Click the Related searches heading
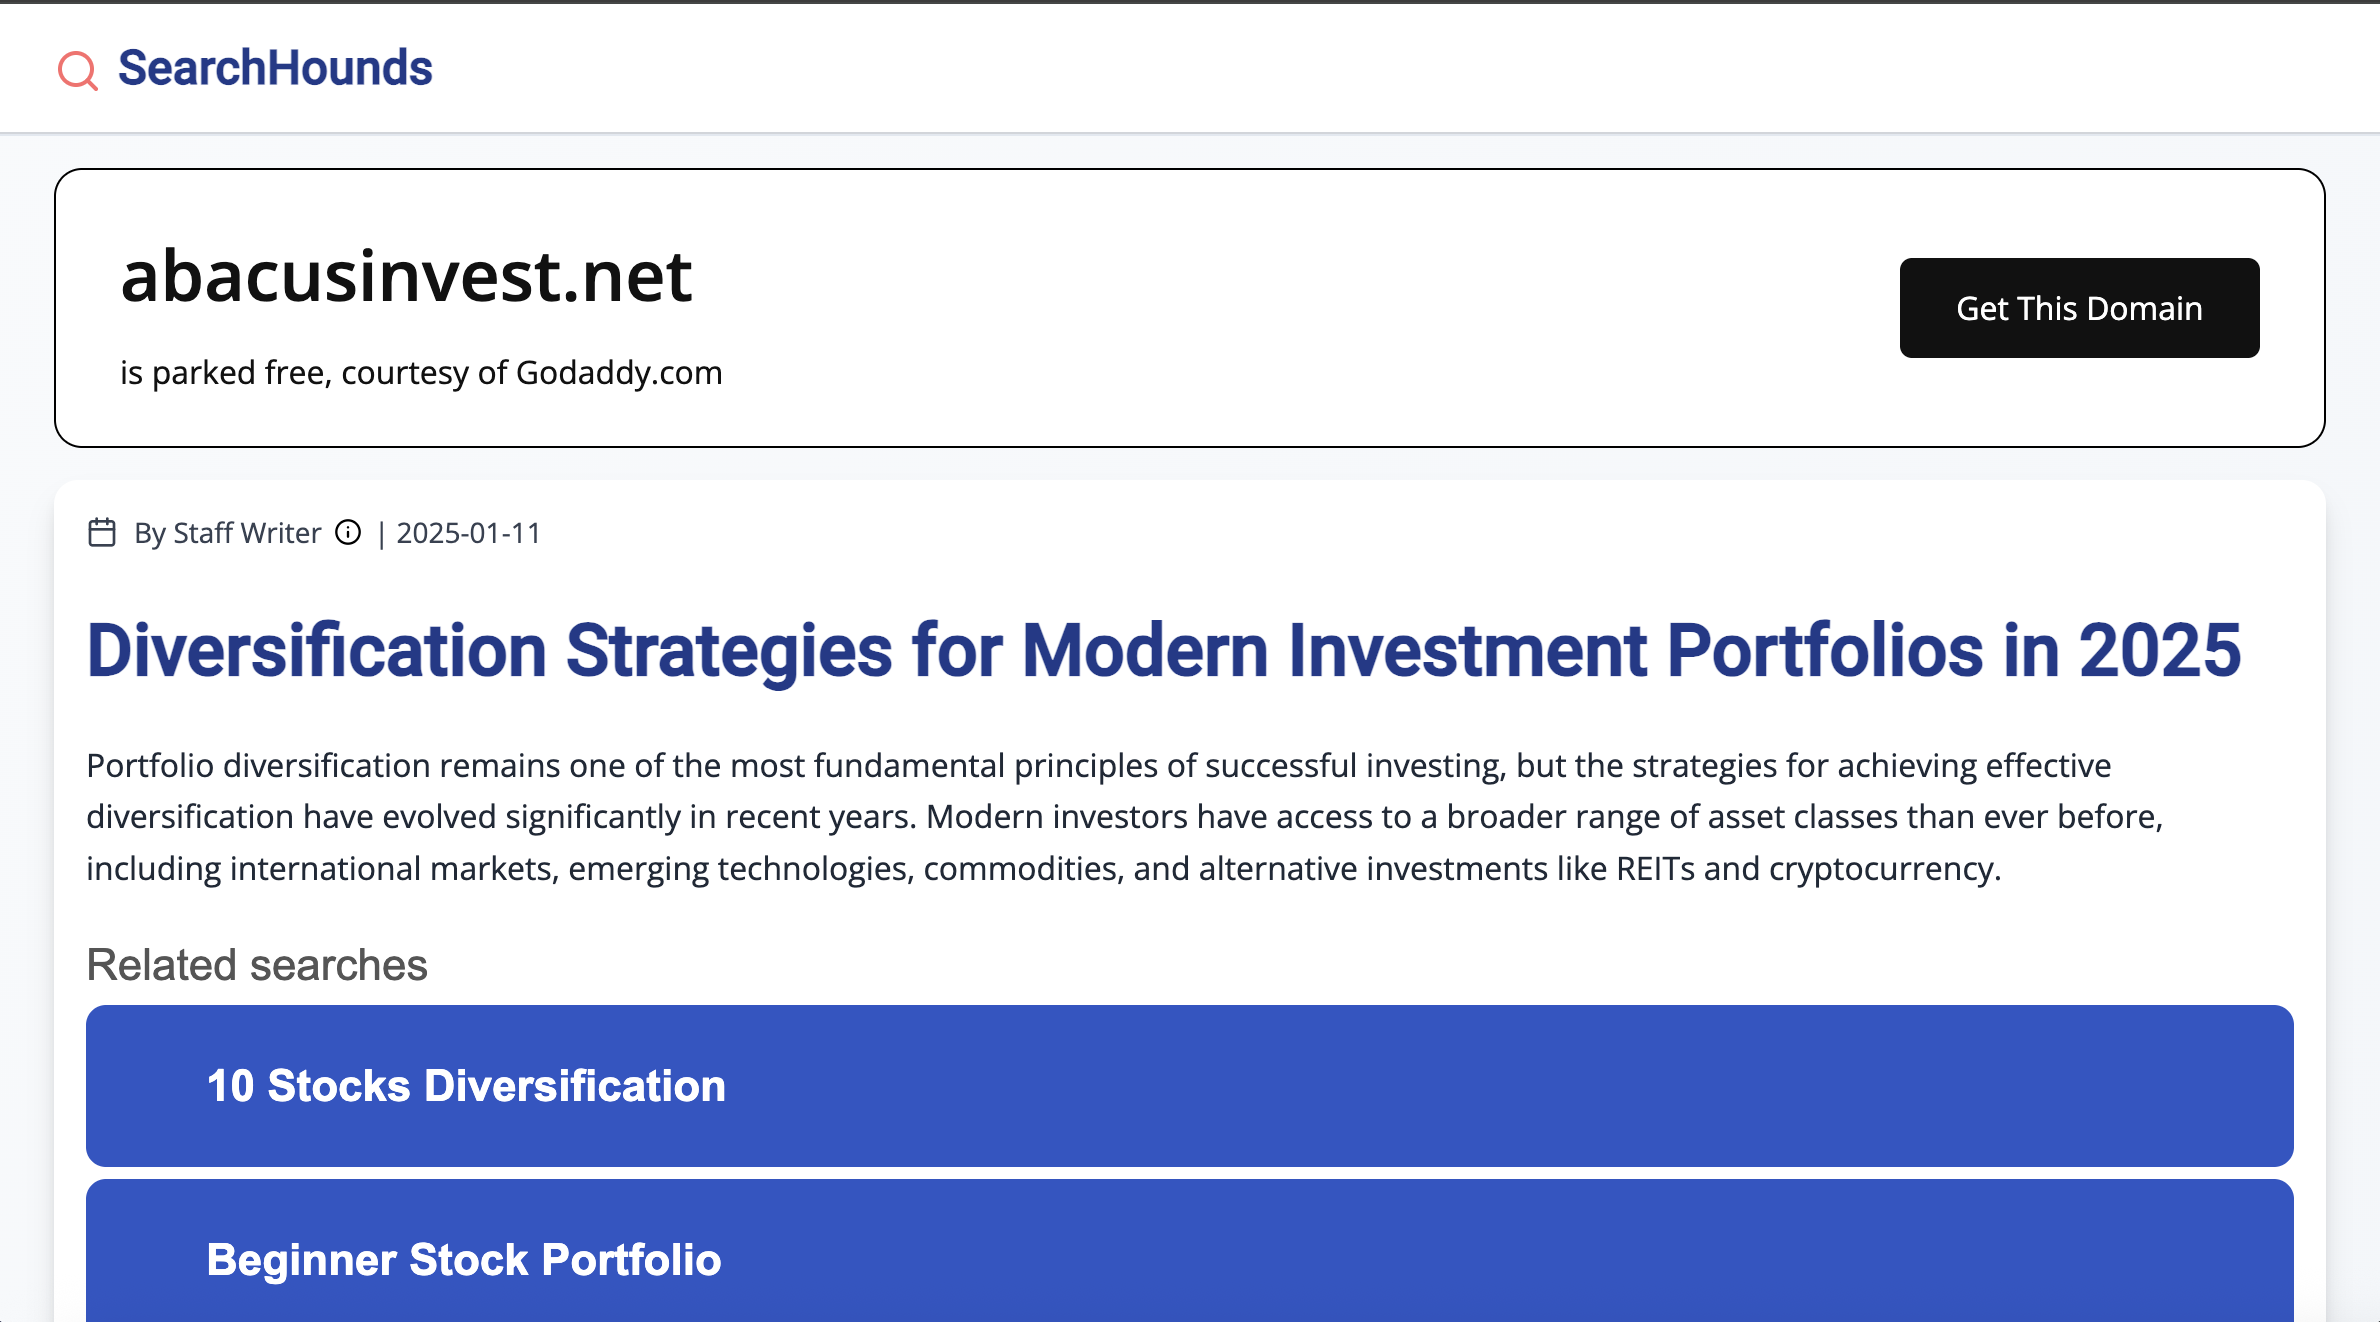The height and width of the screenshot is (1322, 2380). [257, 965]
